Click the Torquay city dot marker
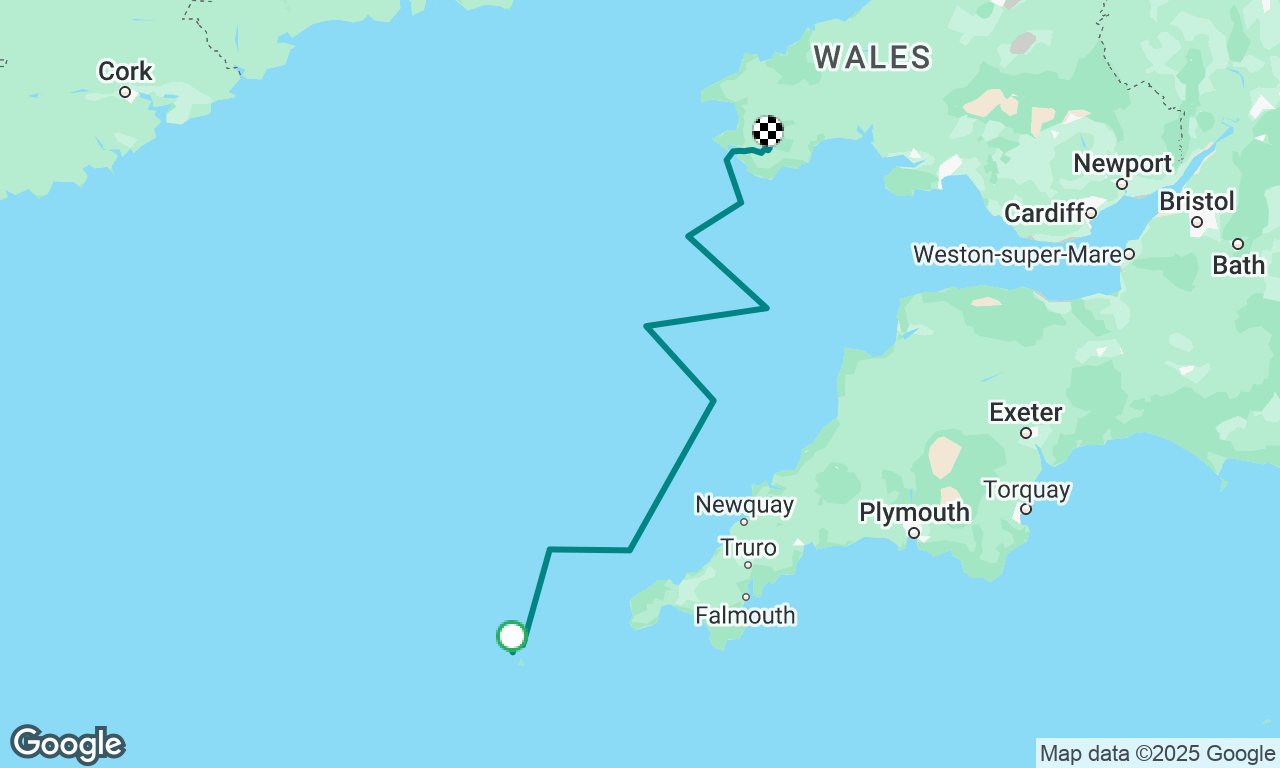 click(1026, 510)
